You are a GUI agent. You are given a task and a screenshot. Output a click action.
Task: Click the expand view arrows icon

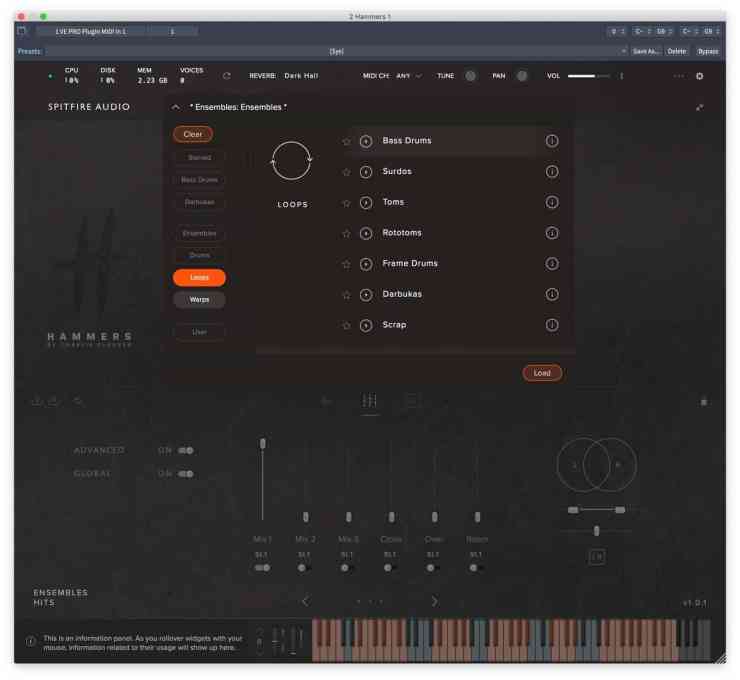pos(699,107)
